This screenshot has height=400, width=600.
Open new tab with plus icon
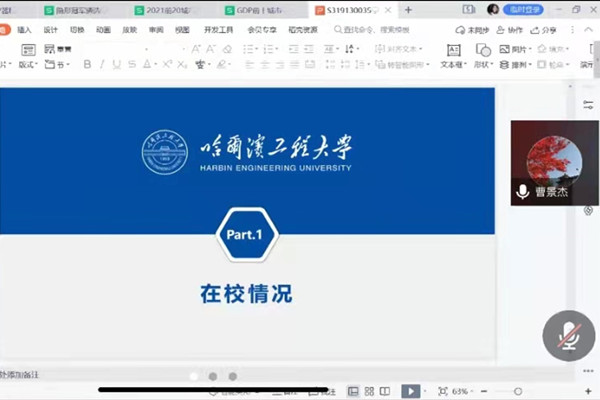point(408,9)
